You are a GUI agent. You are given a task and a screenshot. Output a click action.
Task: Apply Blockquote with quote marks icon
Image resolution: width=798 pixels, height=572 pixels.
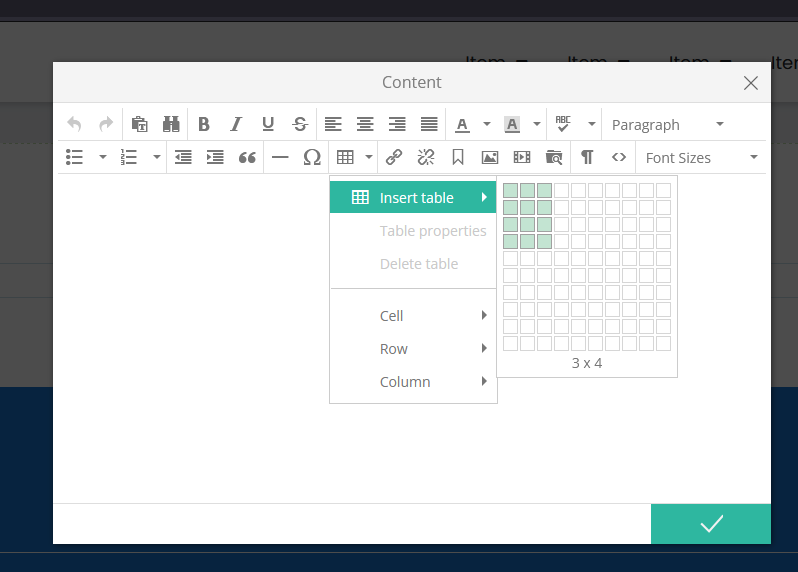[x=247, y=158]
